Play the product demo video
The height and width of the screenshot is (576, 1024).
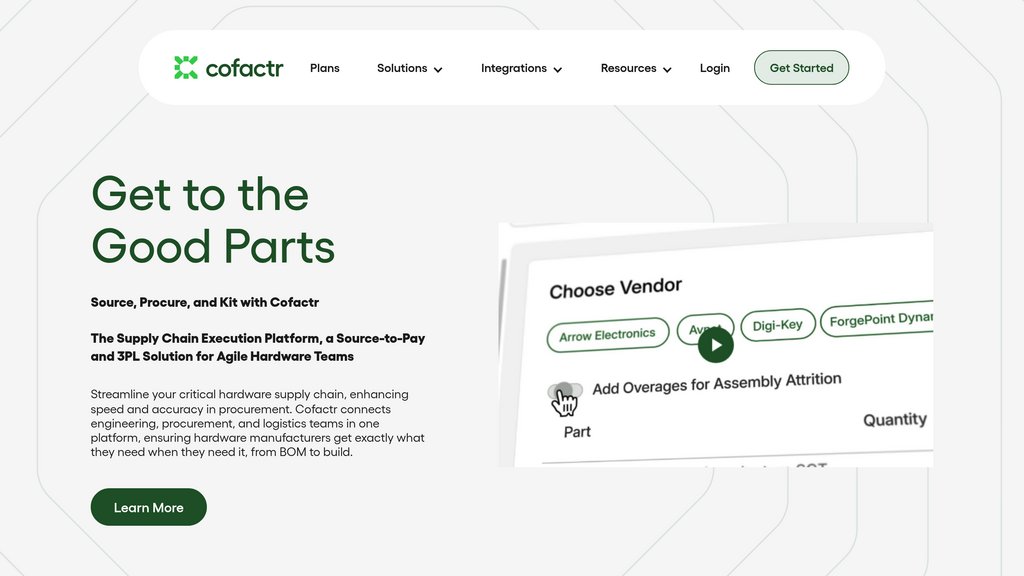715,345
